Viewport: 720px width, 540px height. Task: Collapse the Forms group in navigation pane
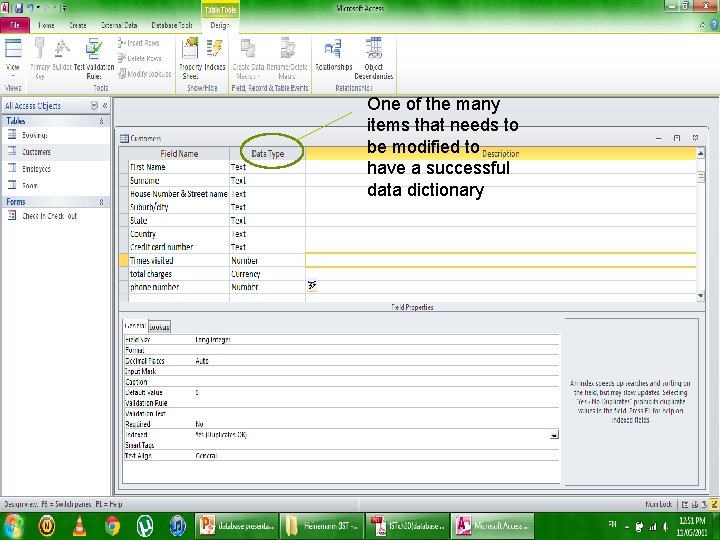[101, 202]
